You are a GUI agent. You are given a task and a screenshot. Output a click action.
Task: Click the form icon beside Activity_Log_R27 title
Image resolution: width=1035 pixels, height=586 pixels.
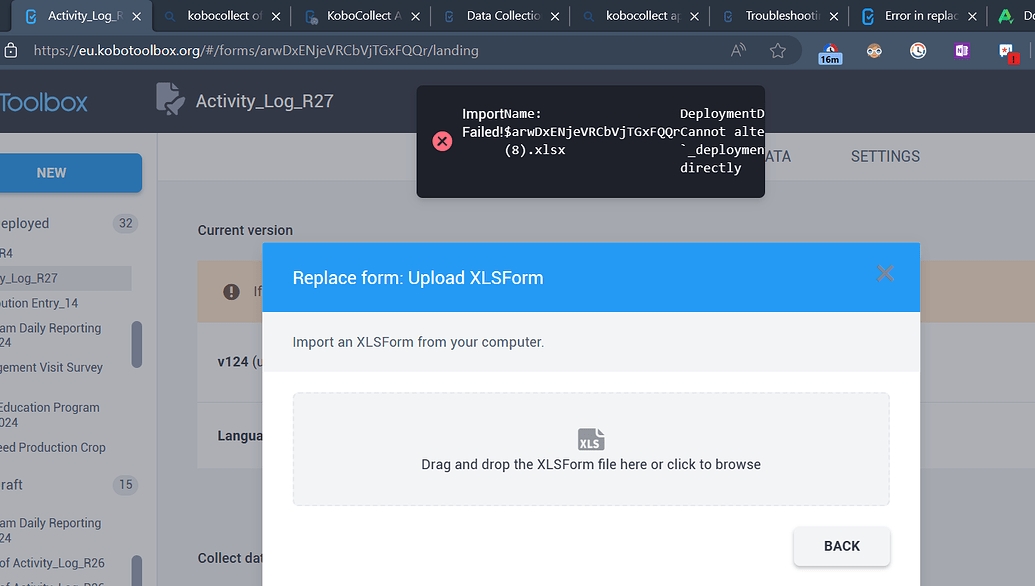pyautogui.click(x=170, y=99)
